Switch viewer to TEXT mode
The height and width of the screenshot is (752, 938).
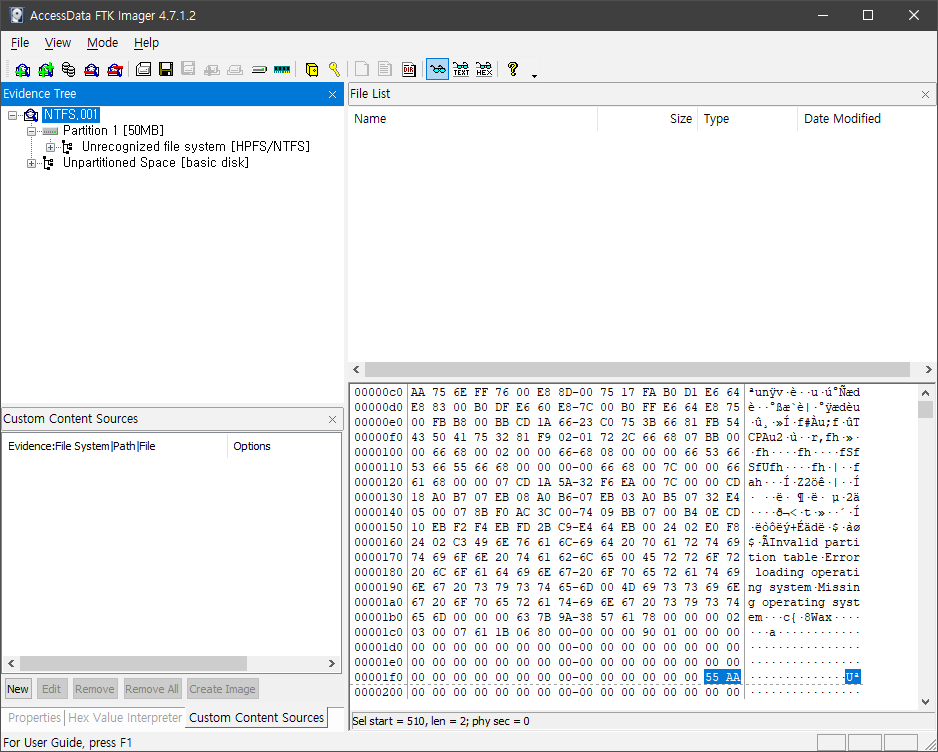tap(461, 69)
